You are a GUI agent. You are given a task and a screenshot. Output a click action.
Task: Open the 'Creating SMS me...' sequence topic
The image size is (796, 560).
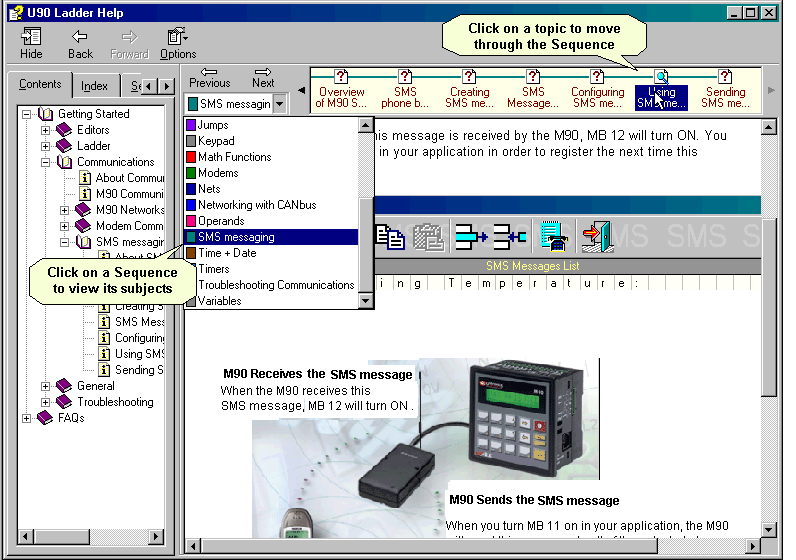coord(470,90)
